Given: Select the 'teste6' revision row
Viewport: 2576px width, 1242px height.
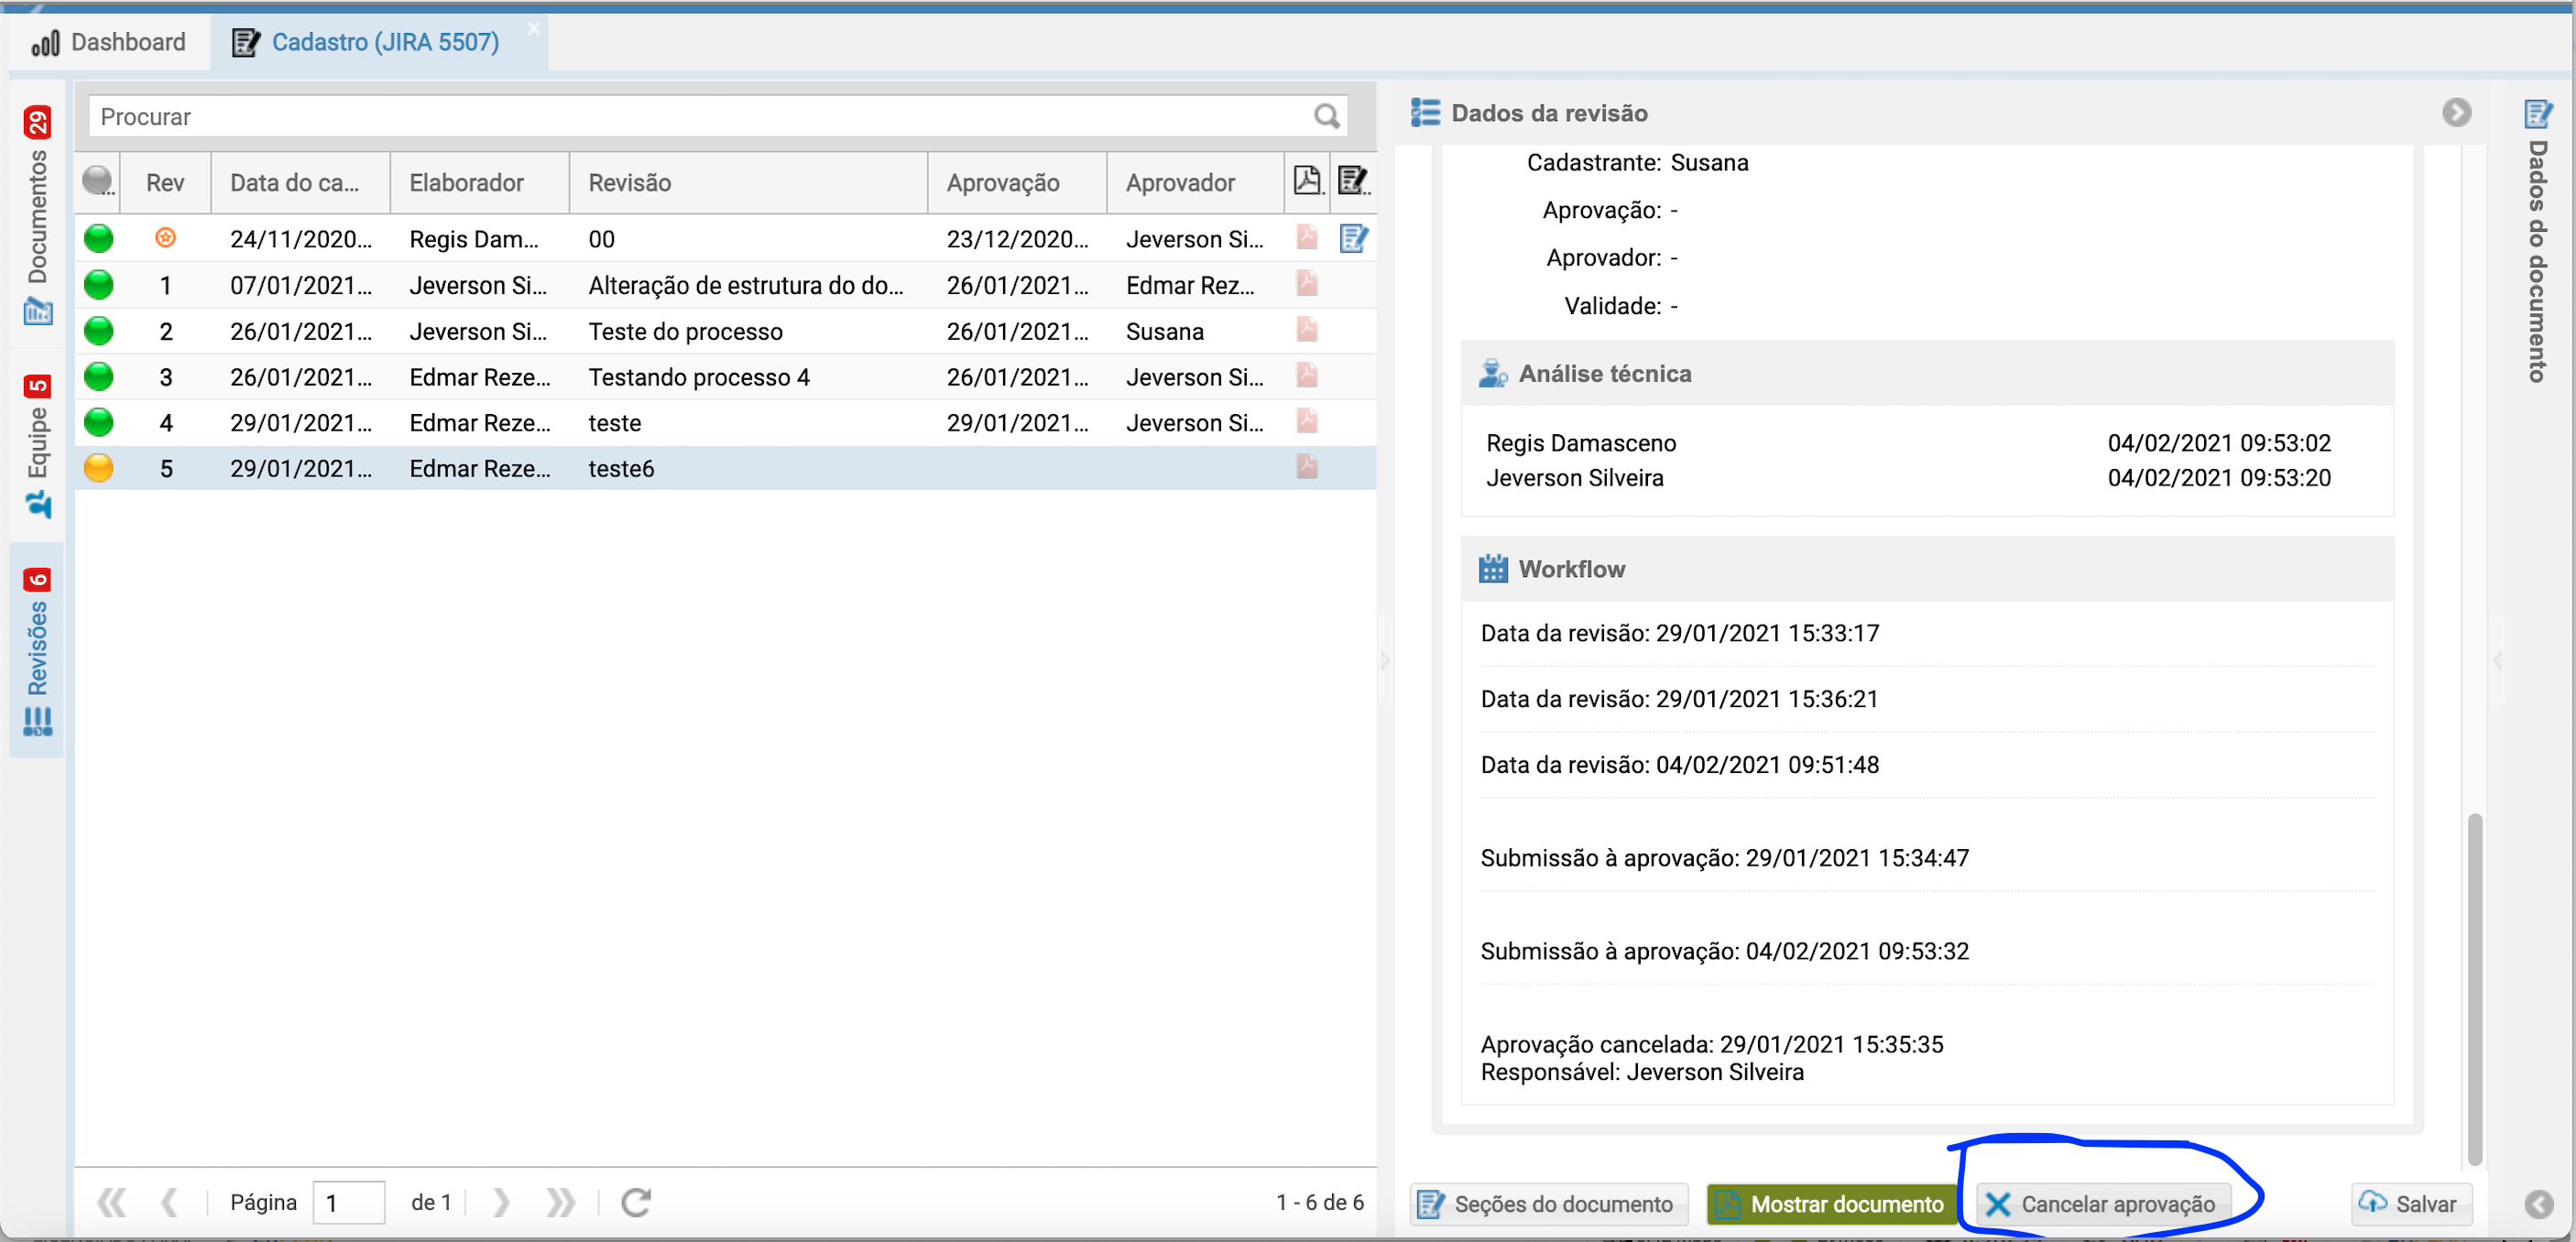Looking at the screenshot, I should point(726,468).
